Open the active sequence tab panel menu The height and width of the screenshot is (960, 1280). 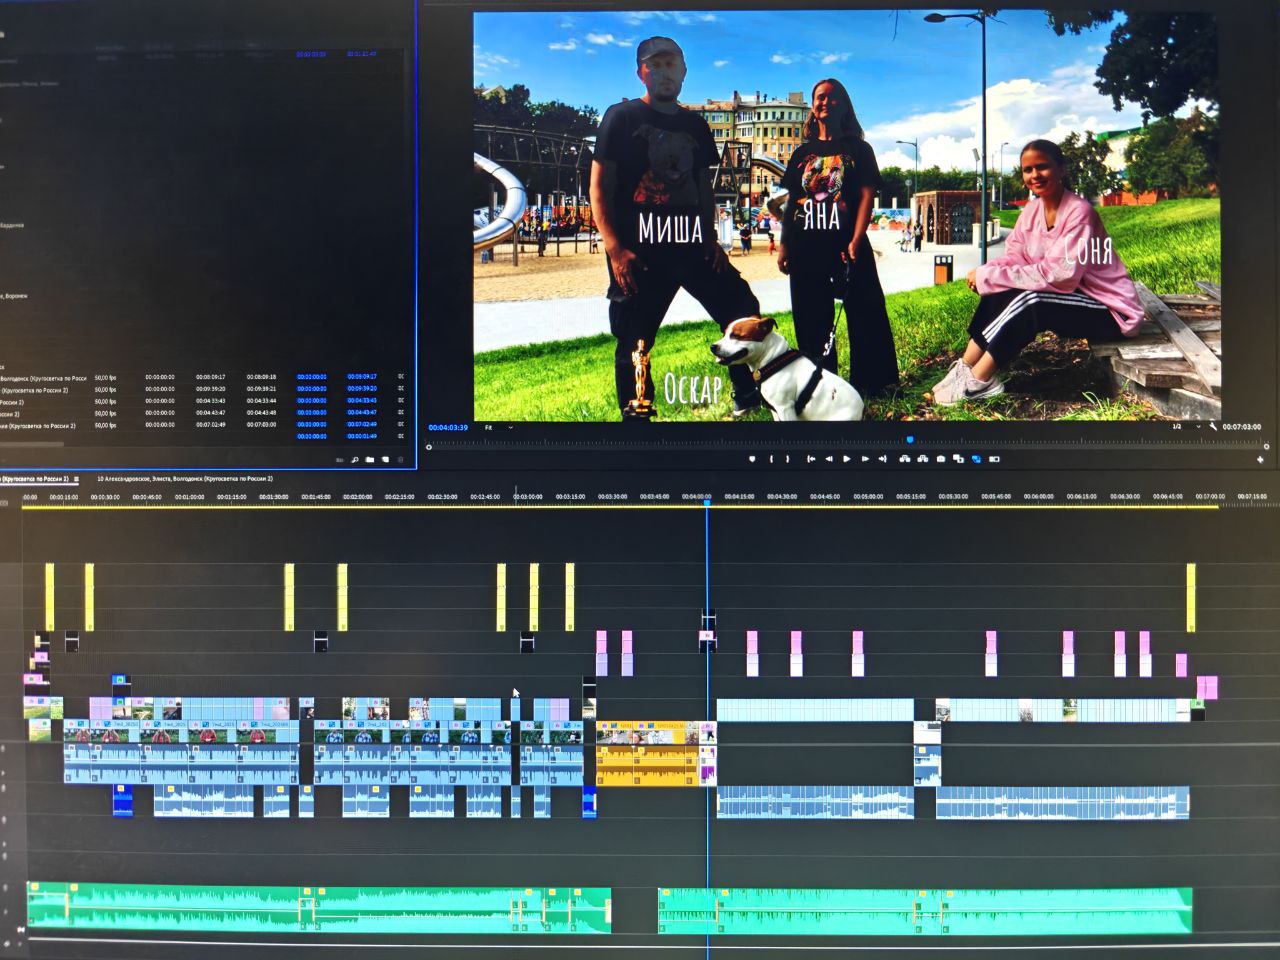click(x=76, y=479)
